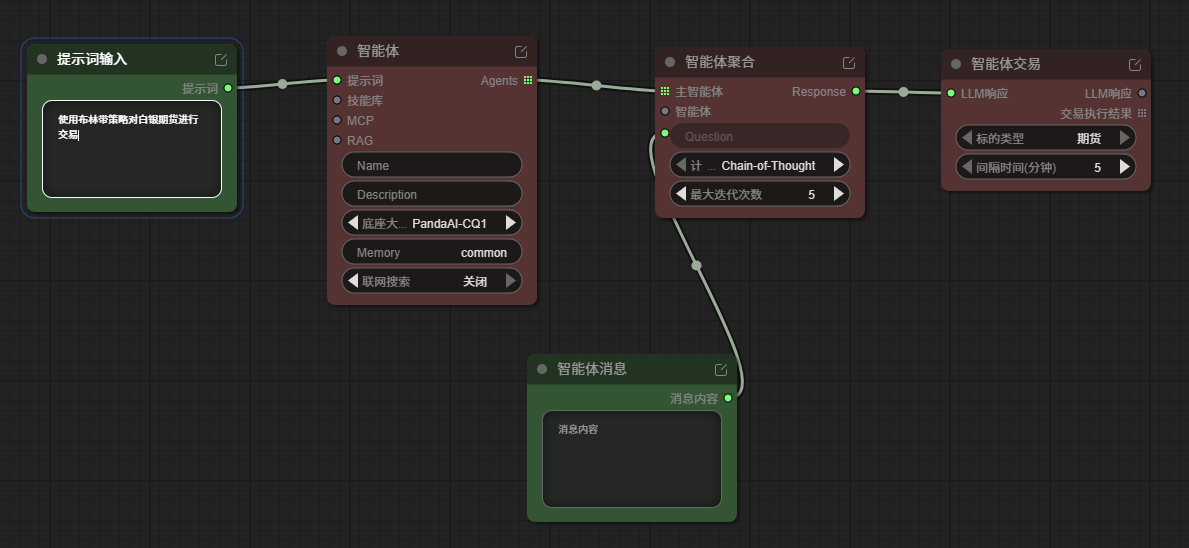1189x548 pixels.
Task: Click the edit icon on 智能体交易 node
Action: (1135, 65)
